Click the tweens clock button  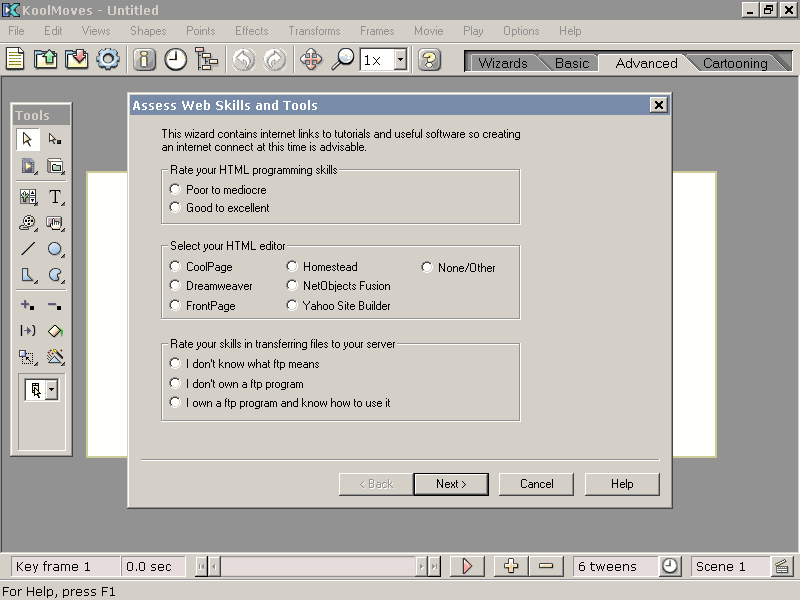669,566
